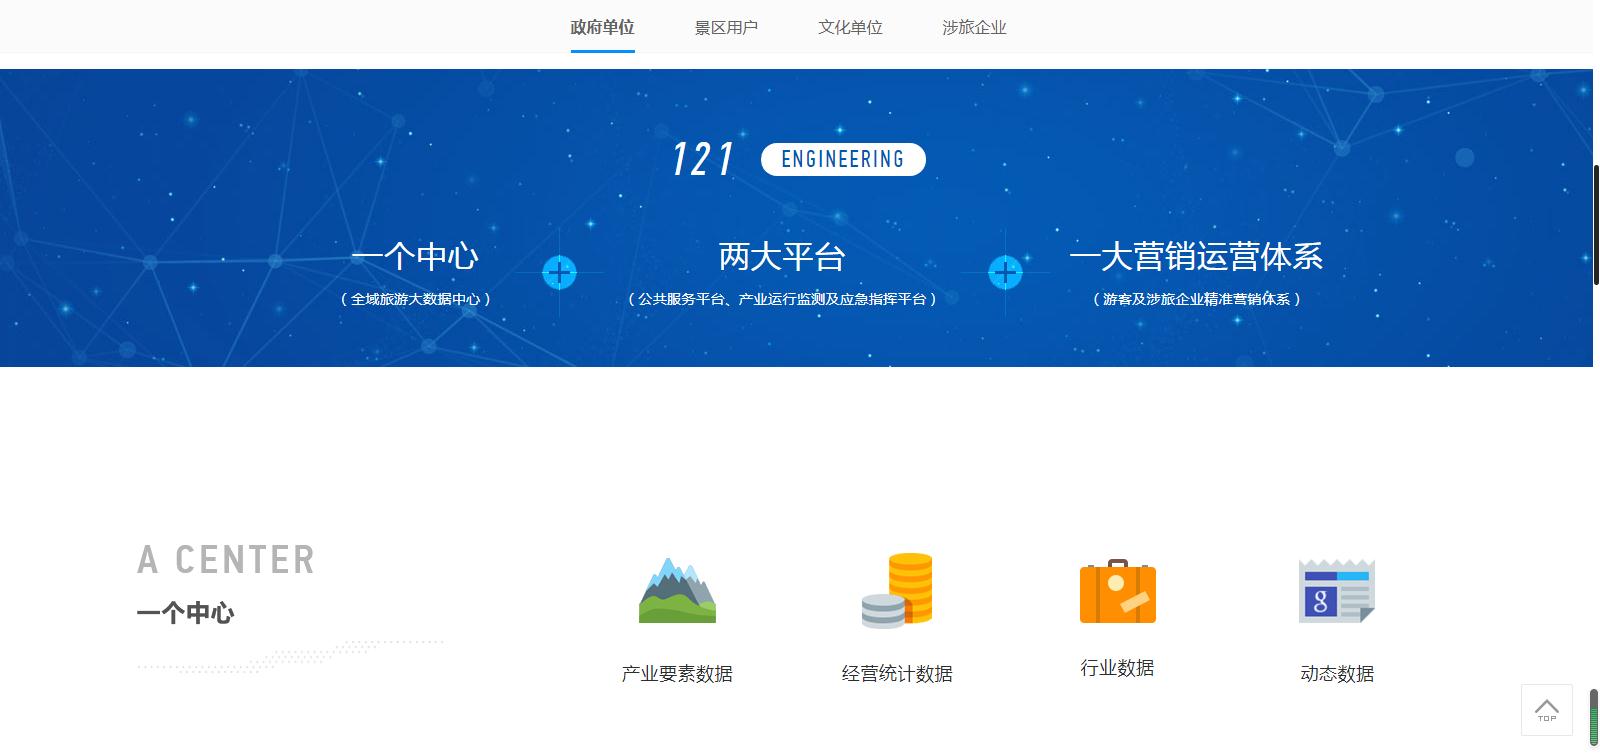The height and width of the screenshot is (756, 1600).
Task: Select the 文化单位 tab
Action: pos(850,28)
